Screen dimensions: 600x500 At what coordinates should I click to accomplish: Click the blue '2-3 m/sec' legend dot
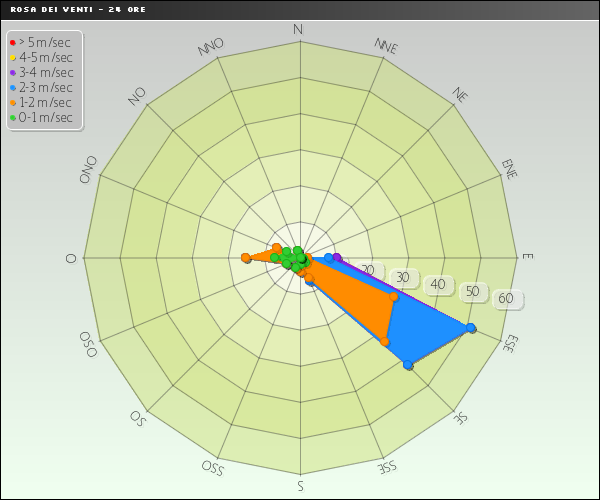13,88
